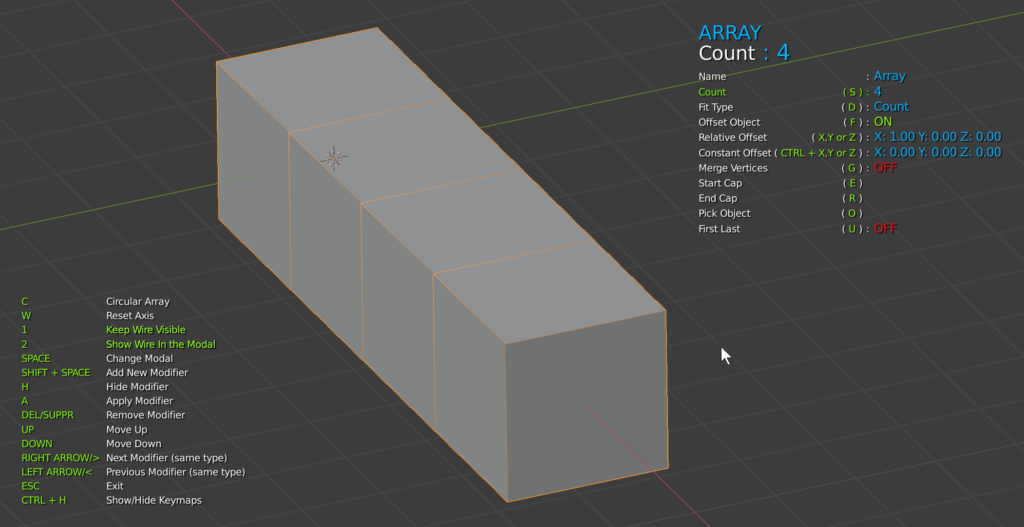Click the 'ESC' key label
This screenshot has height=527, width=1024.
(x=30, y=487)
